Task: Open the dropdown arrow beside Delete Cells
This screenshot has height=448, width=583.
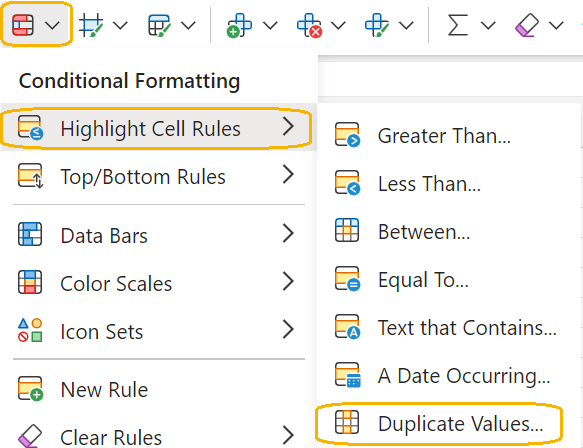Action: coord(338,25)
